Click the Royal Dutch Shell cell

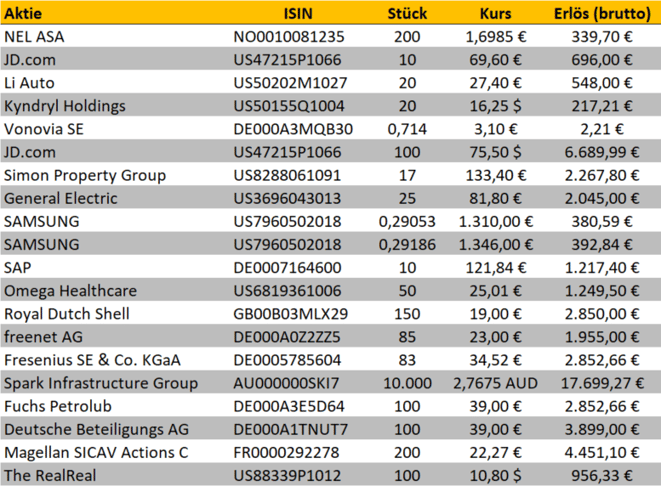pos(67,314)
